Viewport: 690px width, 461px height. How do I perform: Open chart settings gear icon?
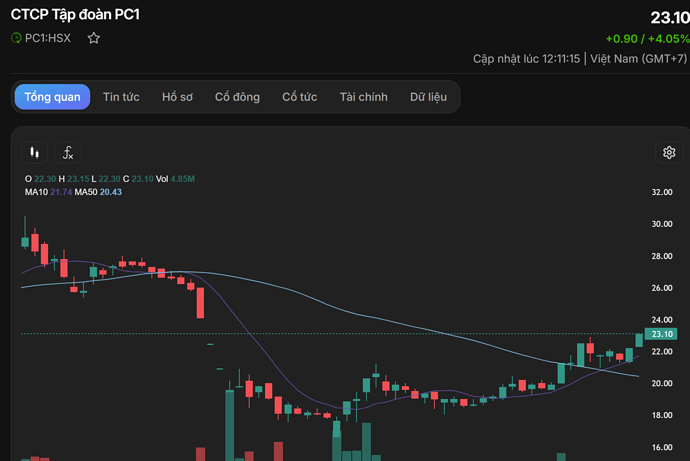click(669, 153)
